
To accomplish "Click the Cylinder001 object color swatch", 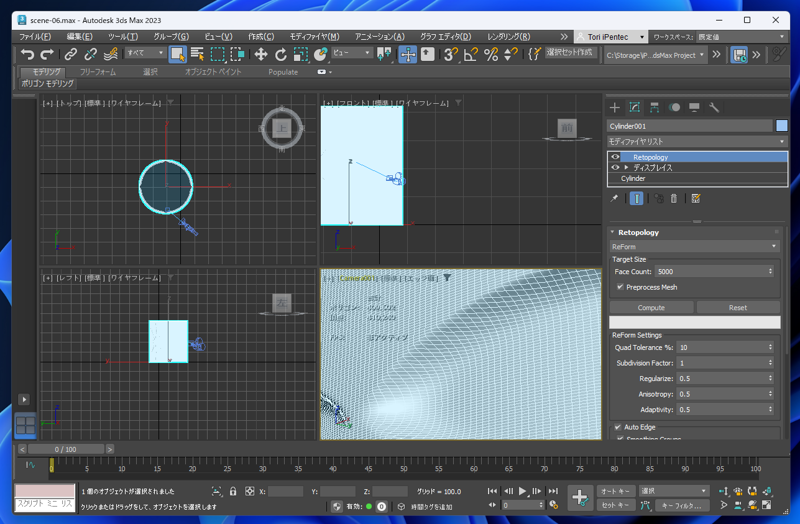I will pyautogui.click(x=782, y=126).
